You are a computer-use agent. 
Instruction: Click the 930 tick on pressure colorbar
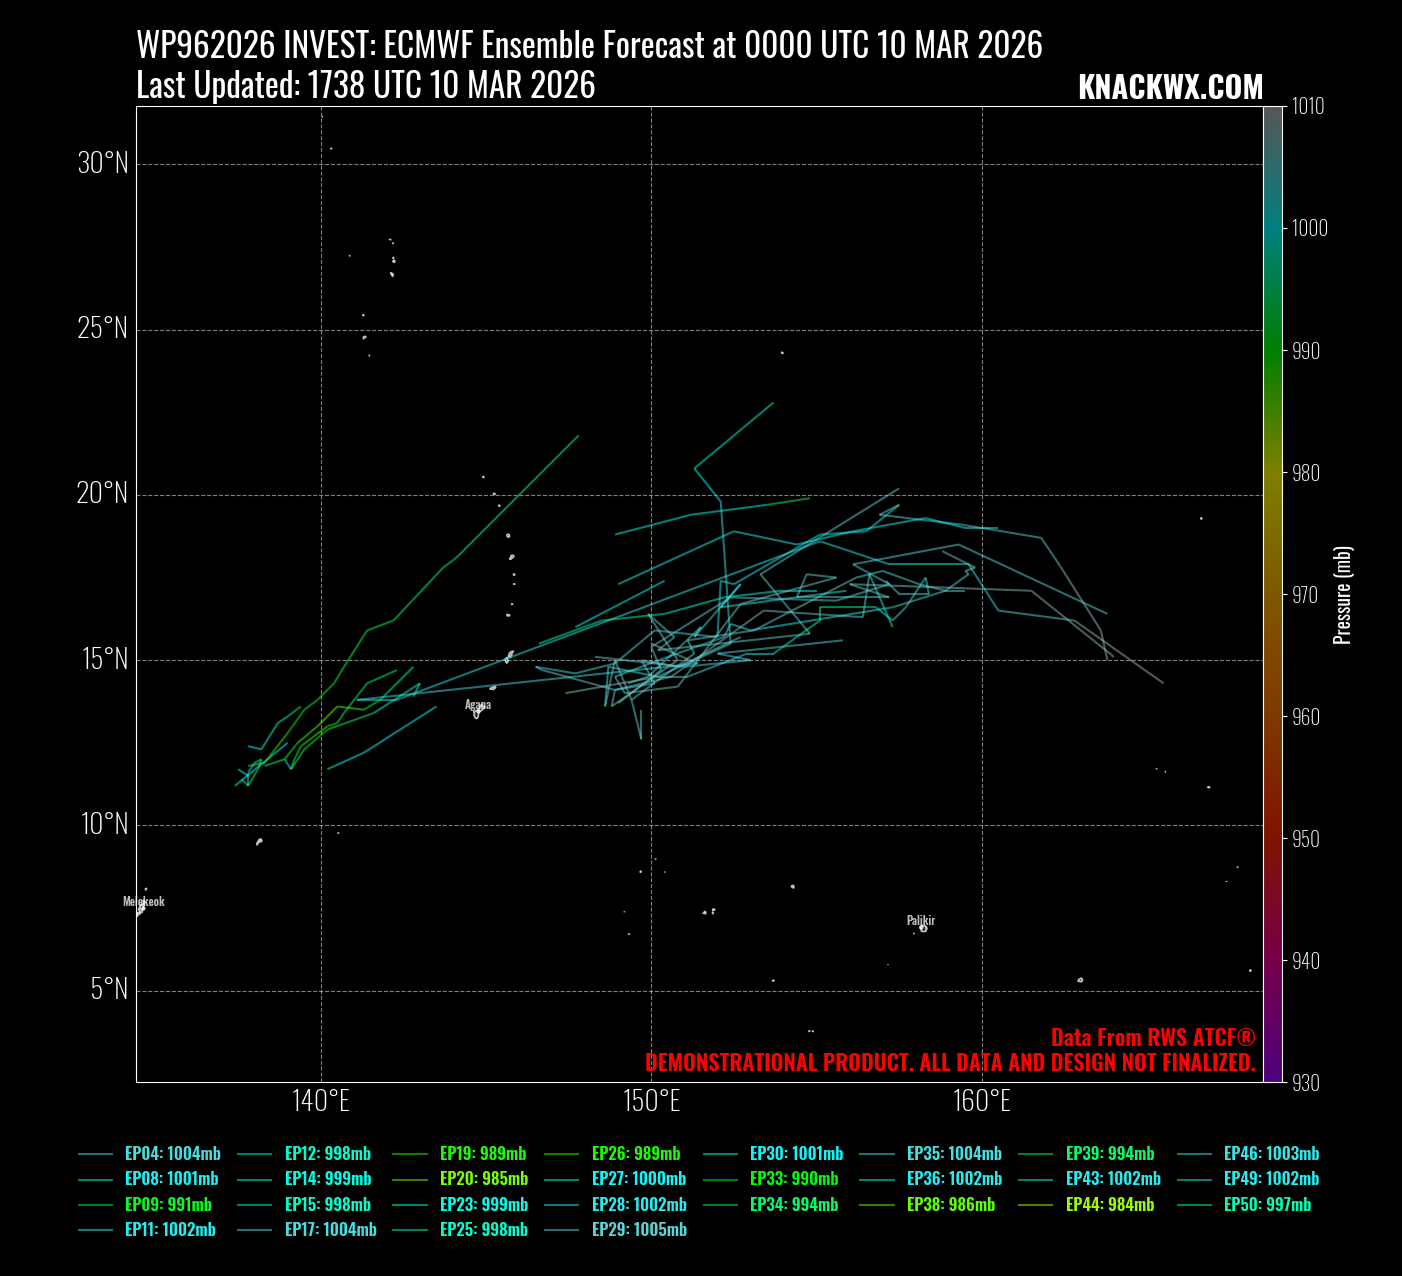pos(1305,1082)
